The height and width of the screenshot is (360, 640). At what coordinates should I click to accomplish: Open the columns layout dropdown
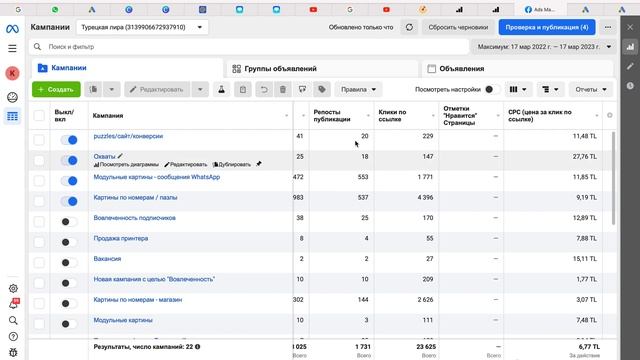[518, 89]
